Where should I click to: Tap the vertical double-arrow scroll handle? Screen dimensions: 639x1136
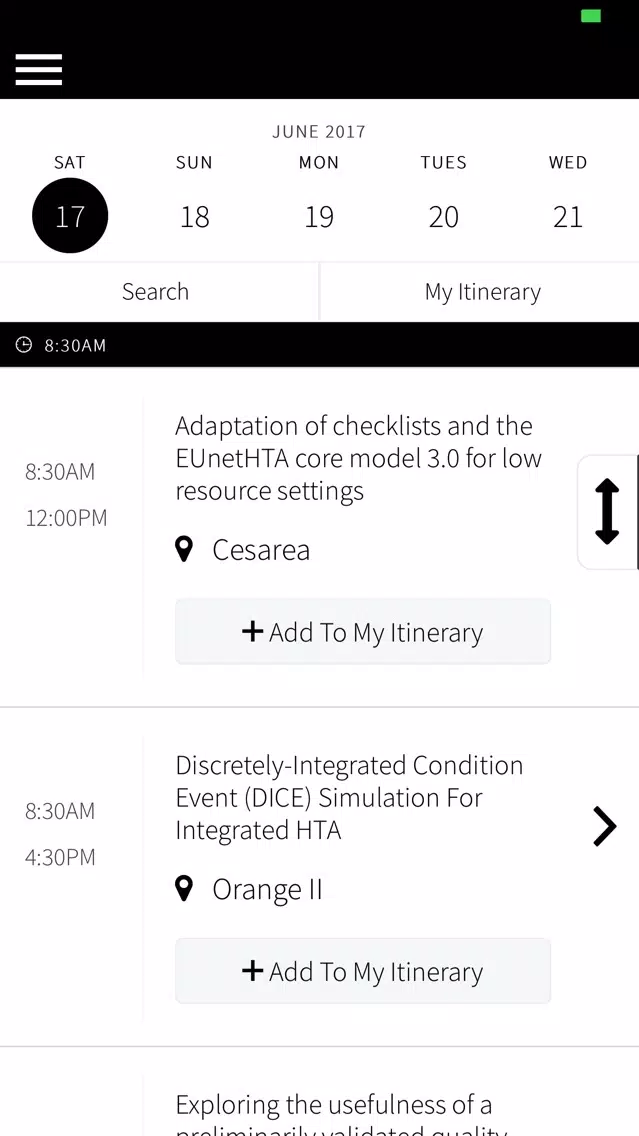point(607,511)
